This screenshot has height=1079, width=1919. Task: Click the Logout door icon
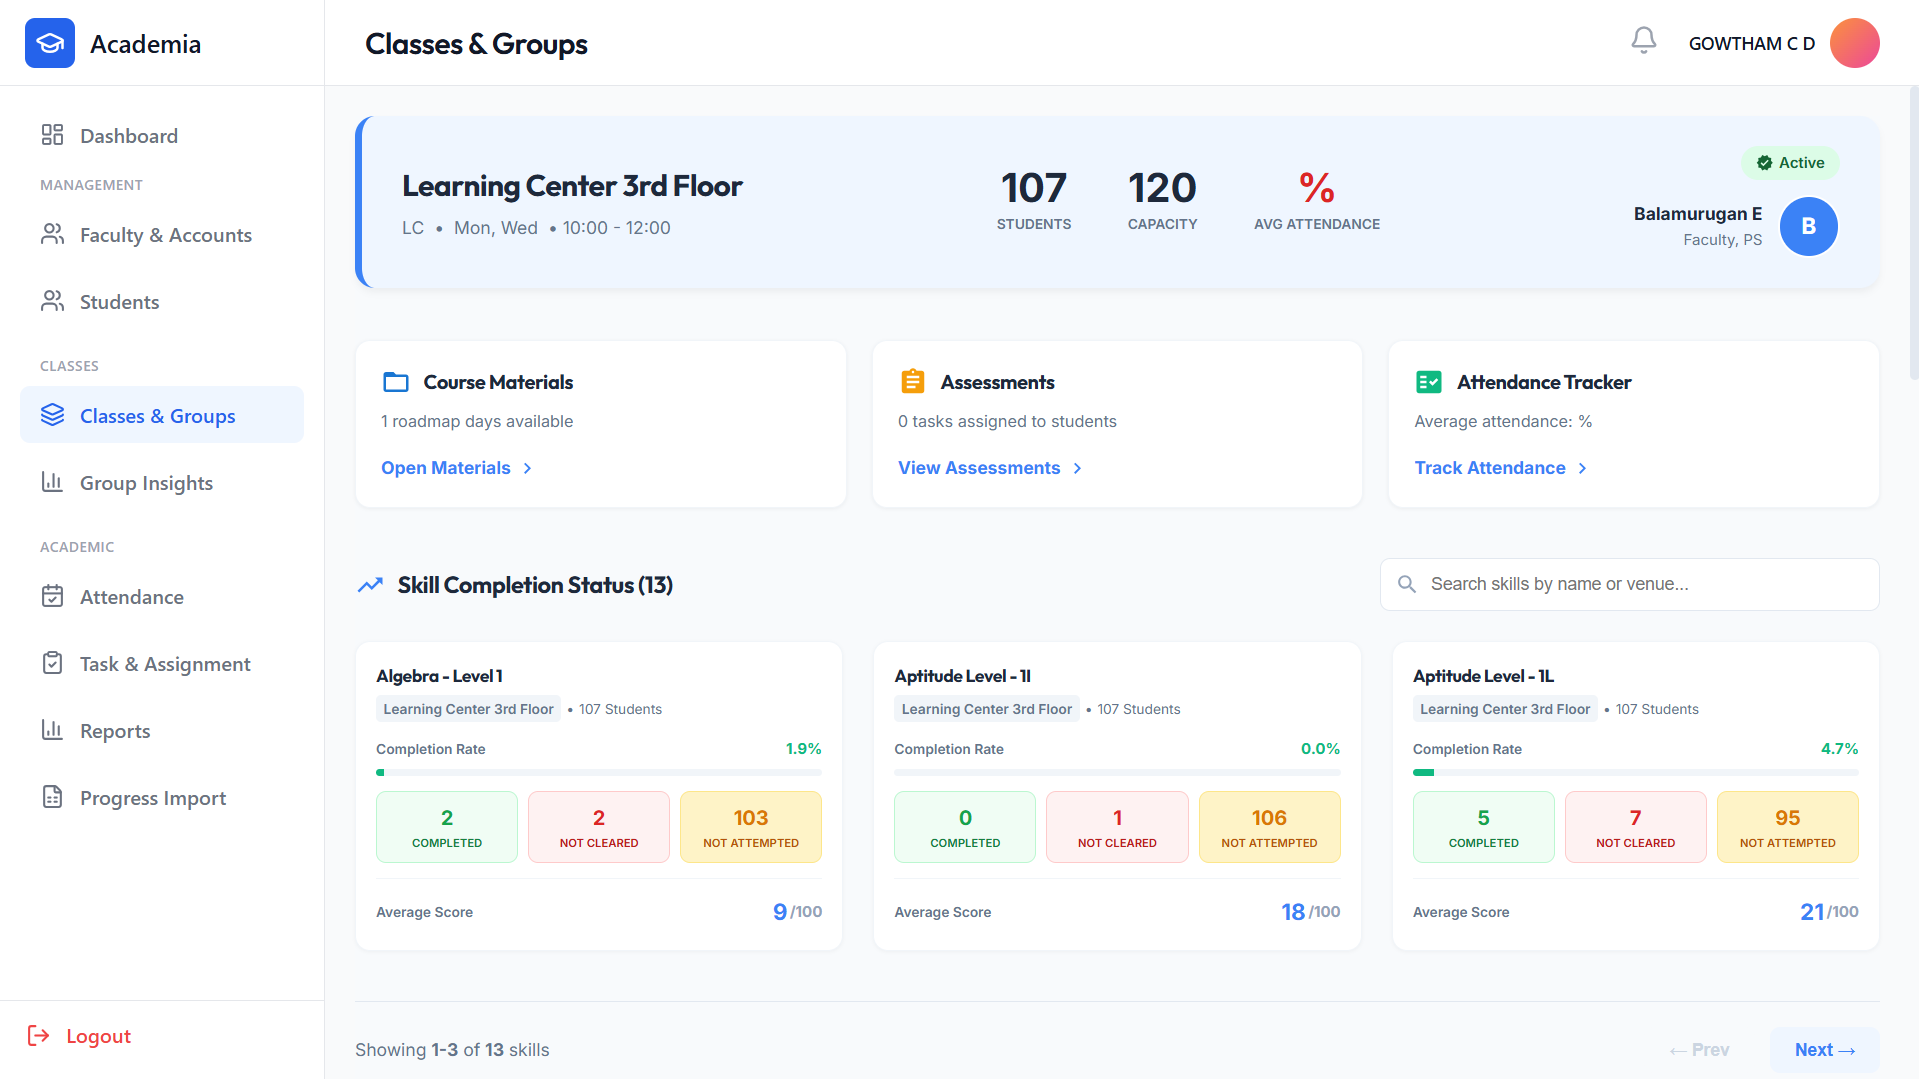(39, 1035)
